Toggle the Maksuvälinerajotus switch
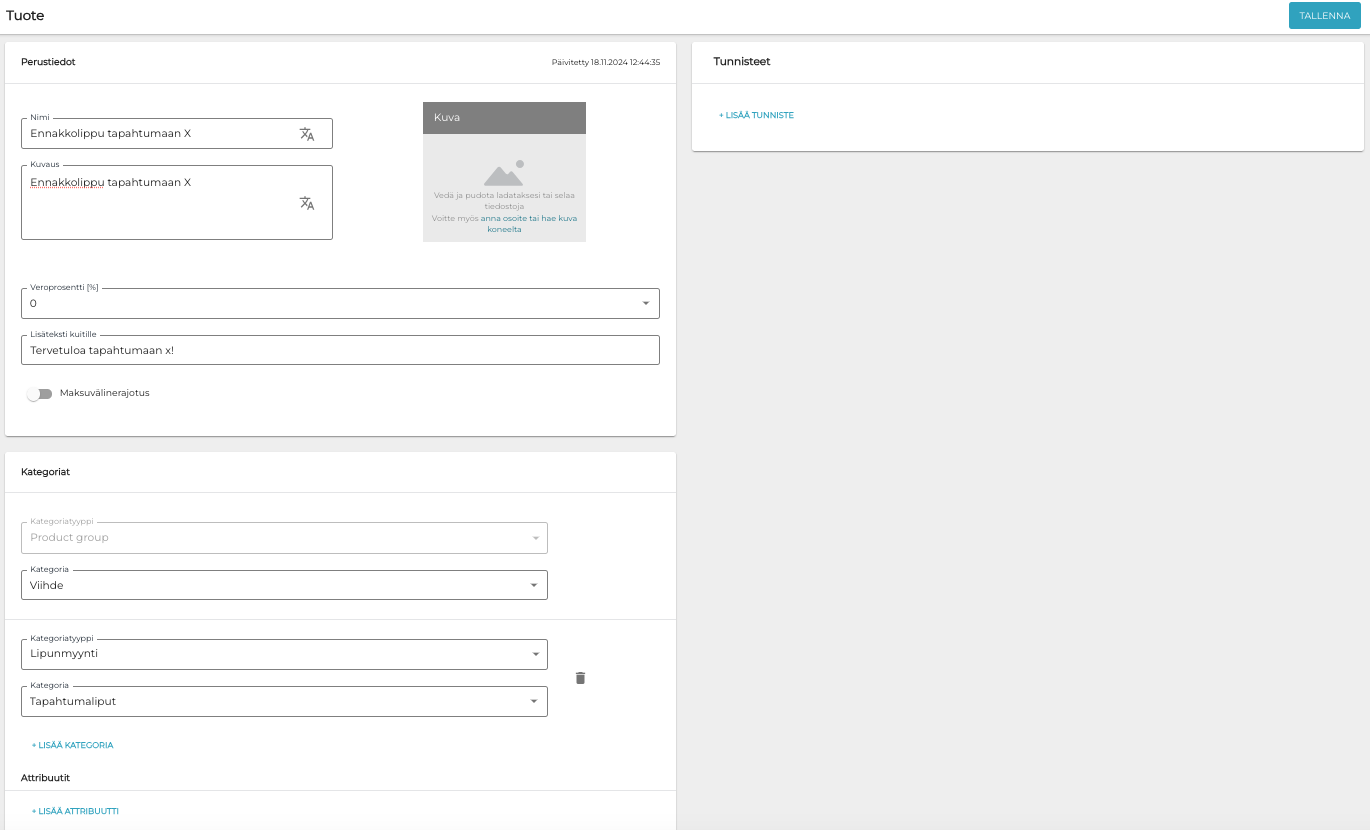The height and width of the screenshot is (830, 1370). (40, 394)
